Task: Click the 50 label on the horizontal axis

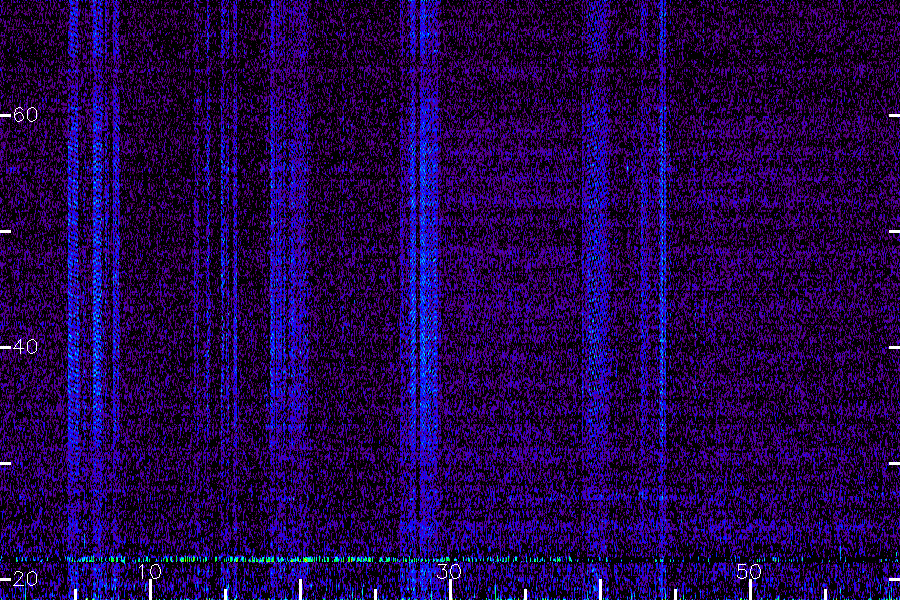Action: tap(749, 571)
